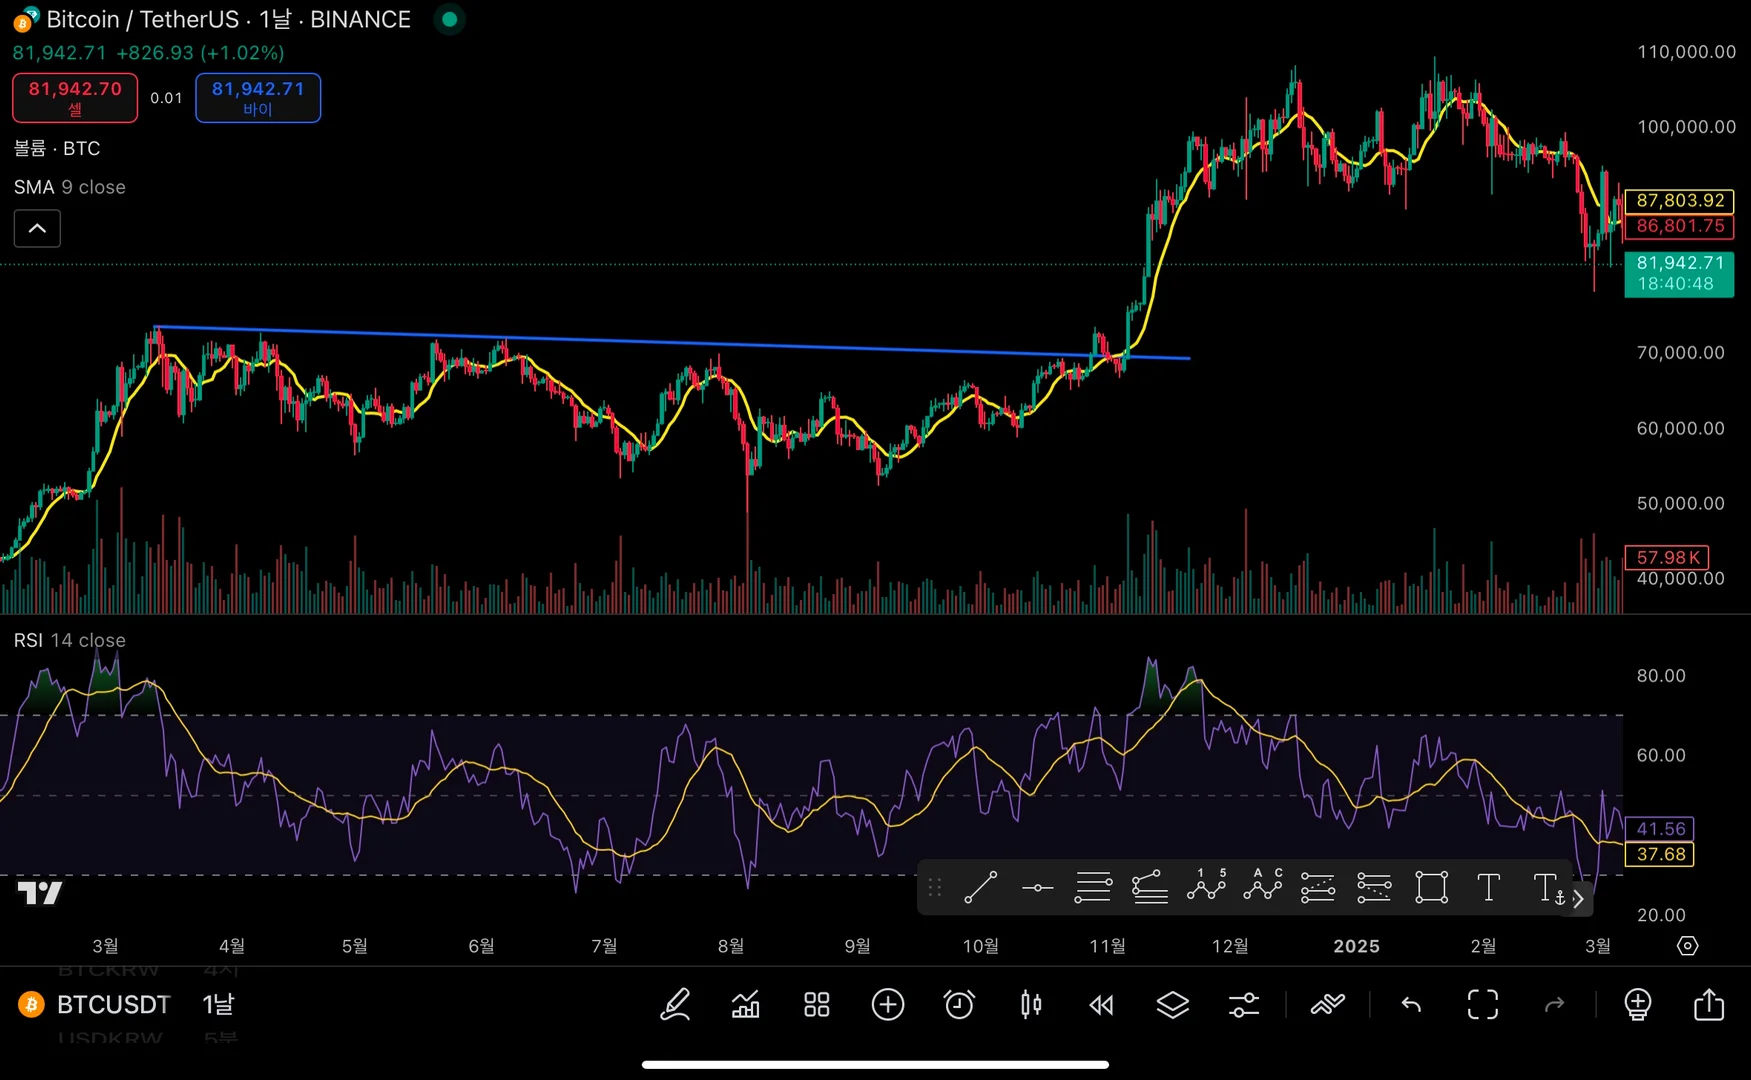This screenshot has width=1751, height=1080.
Task: Tap the yellow 37.68 RSI average label
Action: tap(1660, 854)
